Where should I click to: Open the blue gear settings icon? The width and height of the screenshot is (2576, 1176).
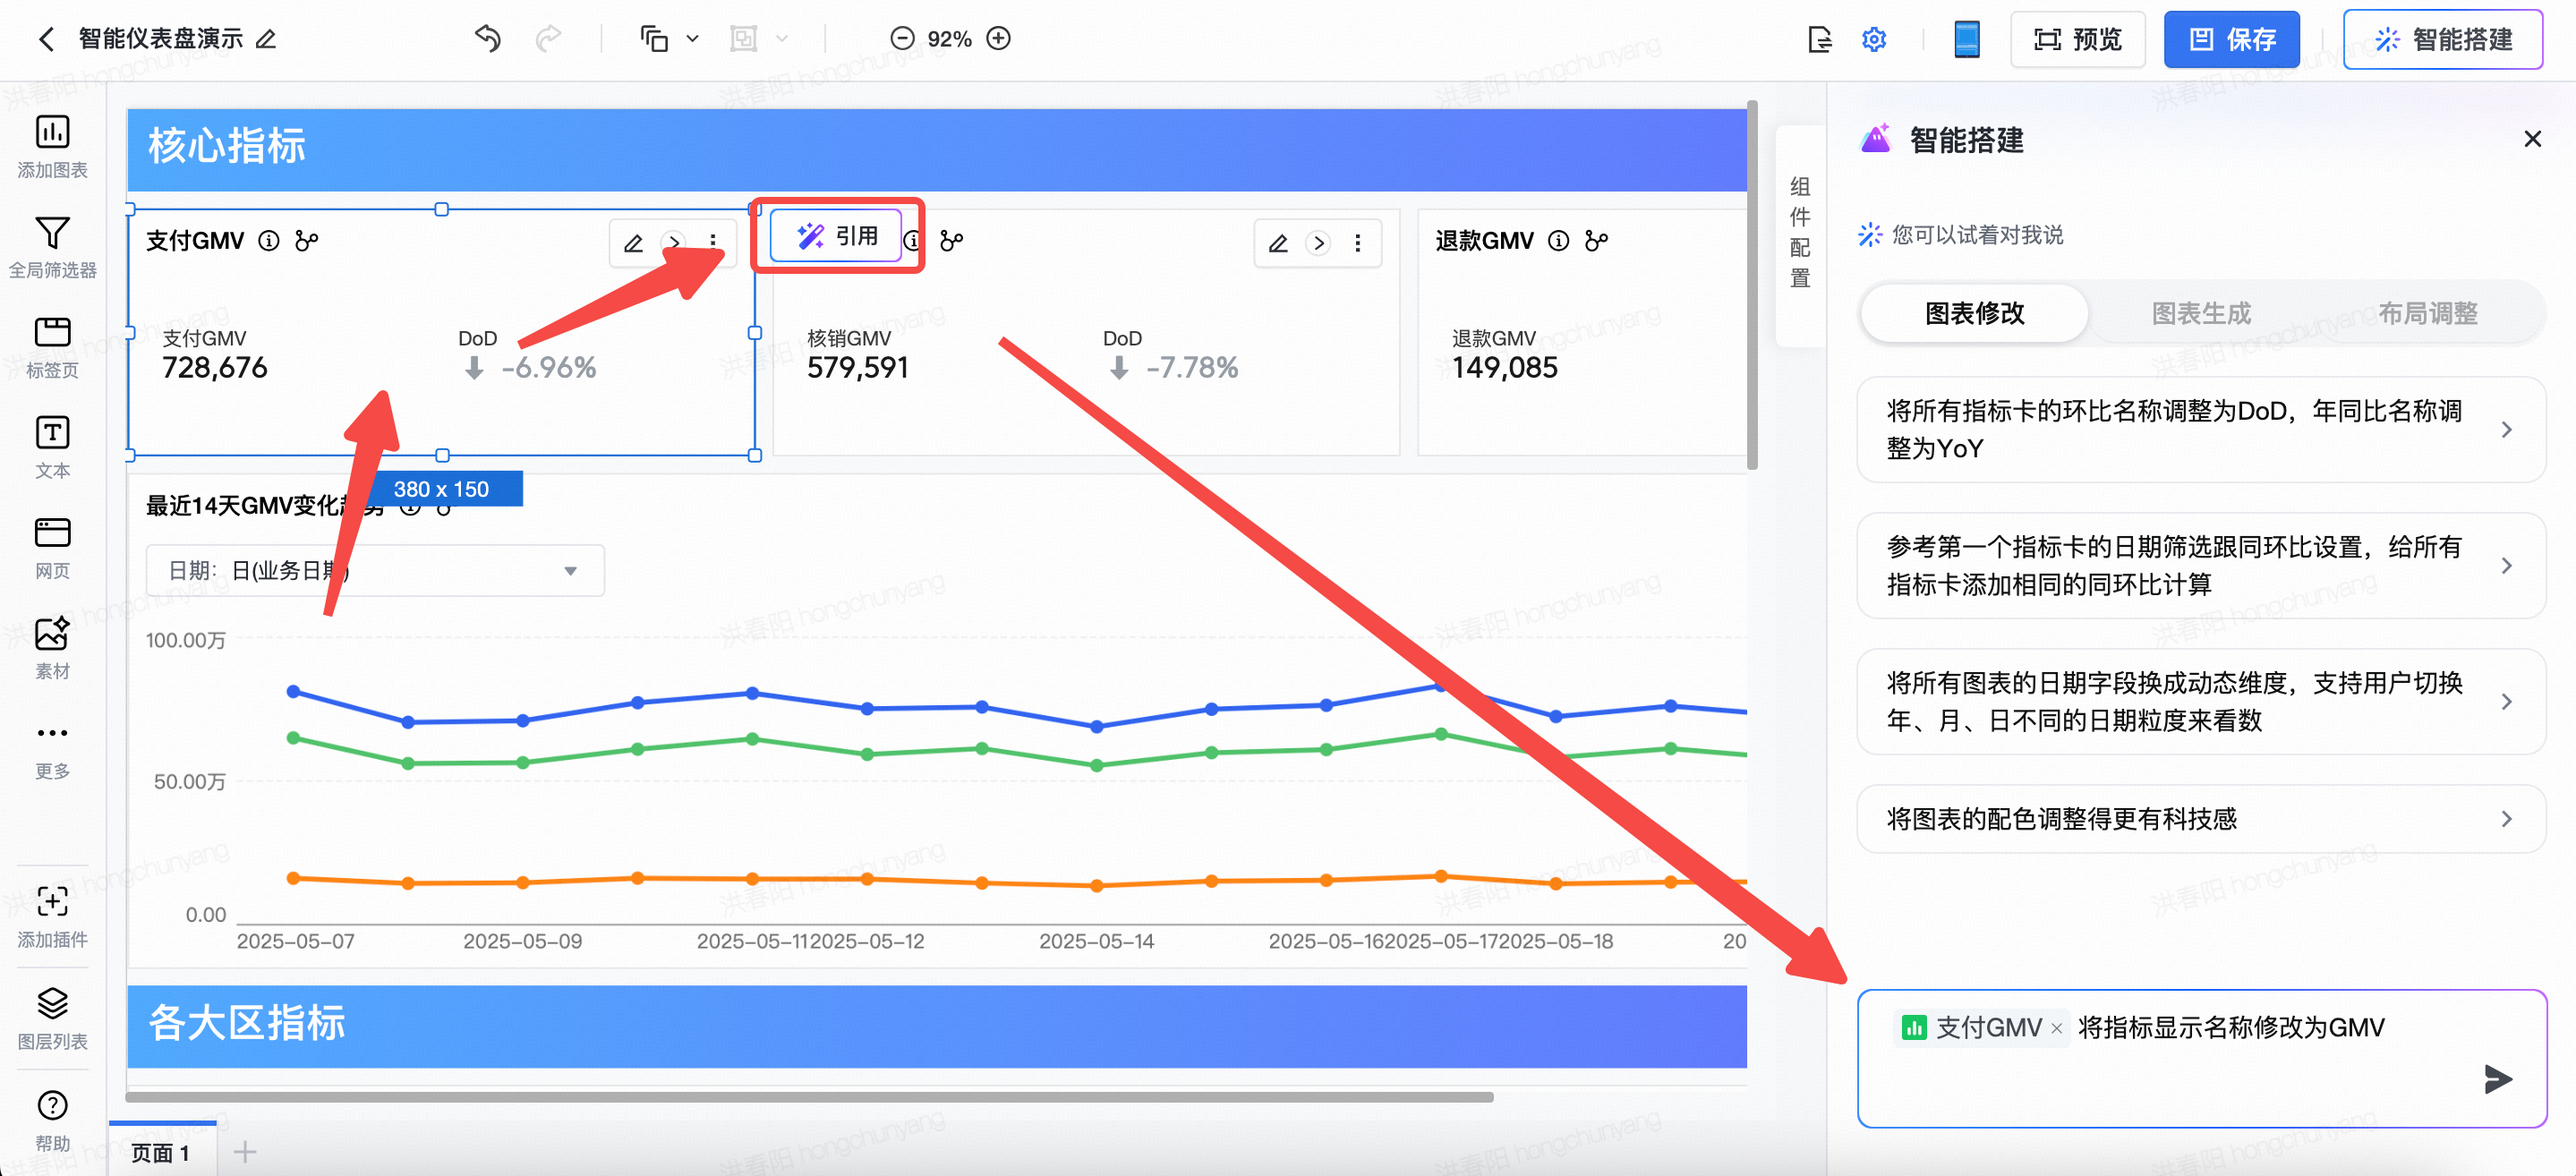coord(1873,39)
